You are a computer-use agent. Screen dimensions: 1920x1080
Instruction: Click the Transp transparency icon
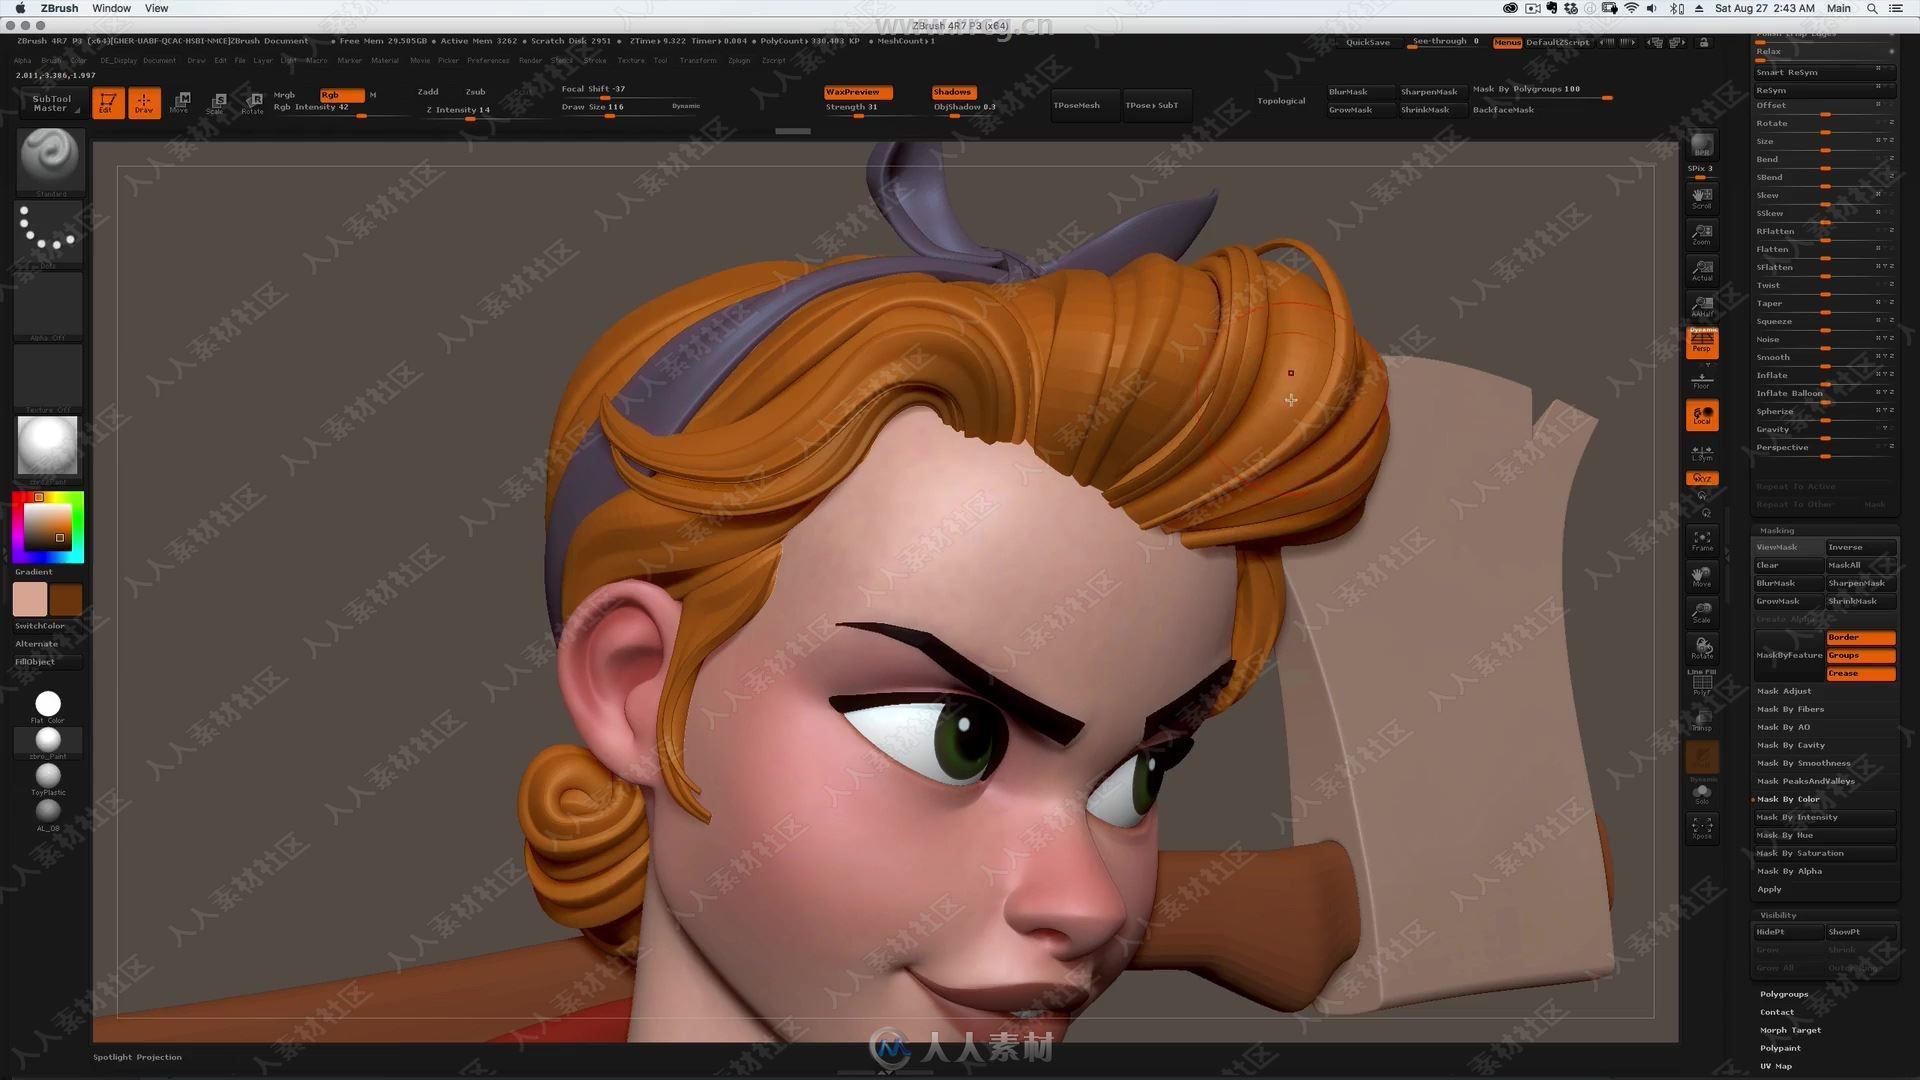tap(1702, 721)
